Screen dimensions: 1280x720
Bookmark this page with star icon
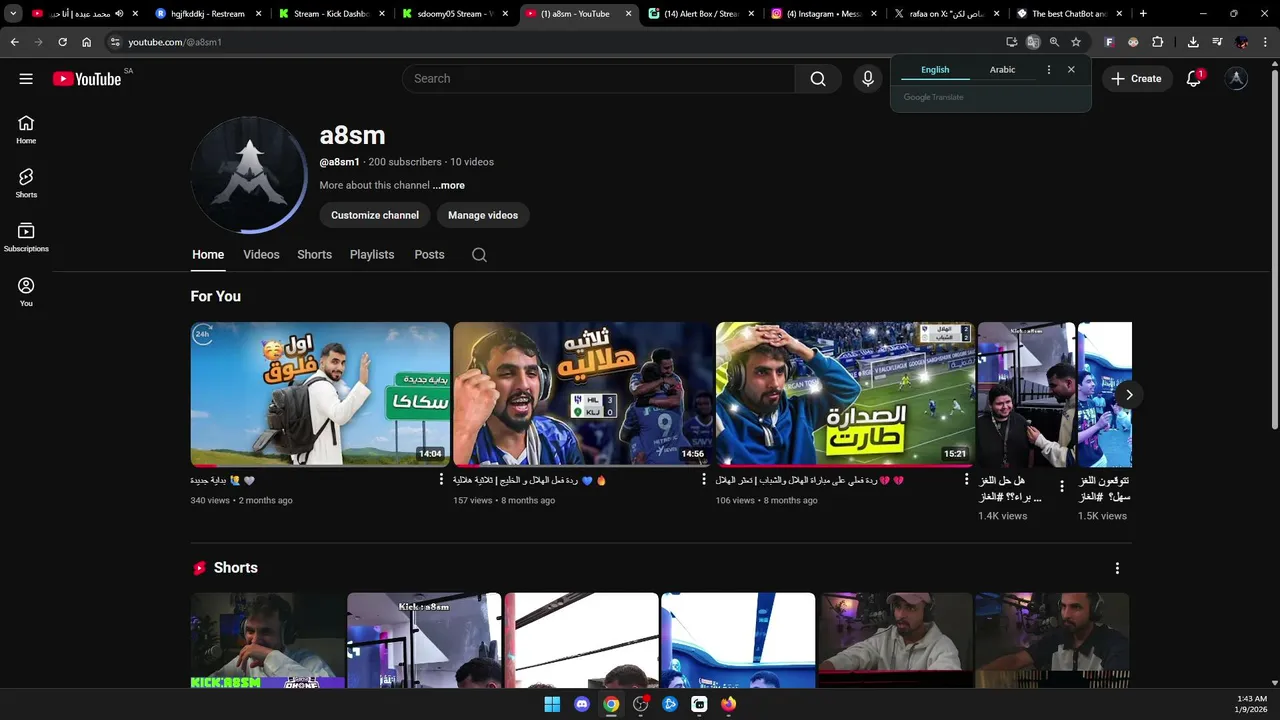click(x=1076, y=42)
